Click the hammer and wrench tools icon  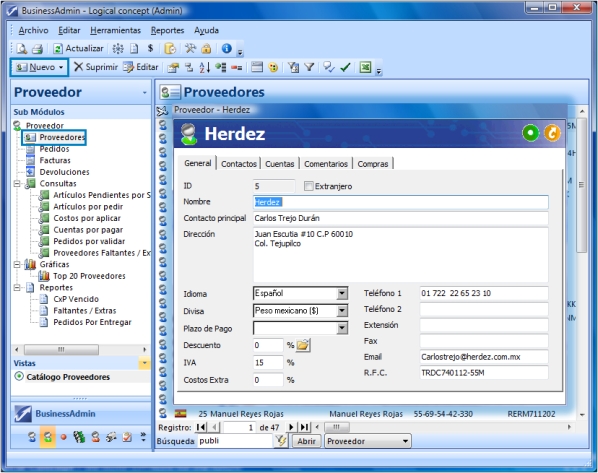[190, 48]
